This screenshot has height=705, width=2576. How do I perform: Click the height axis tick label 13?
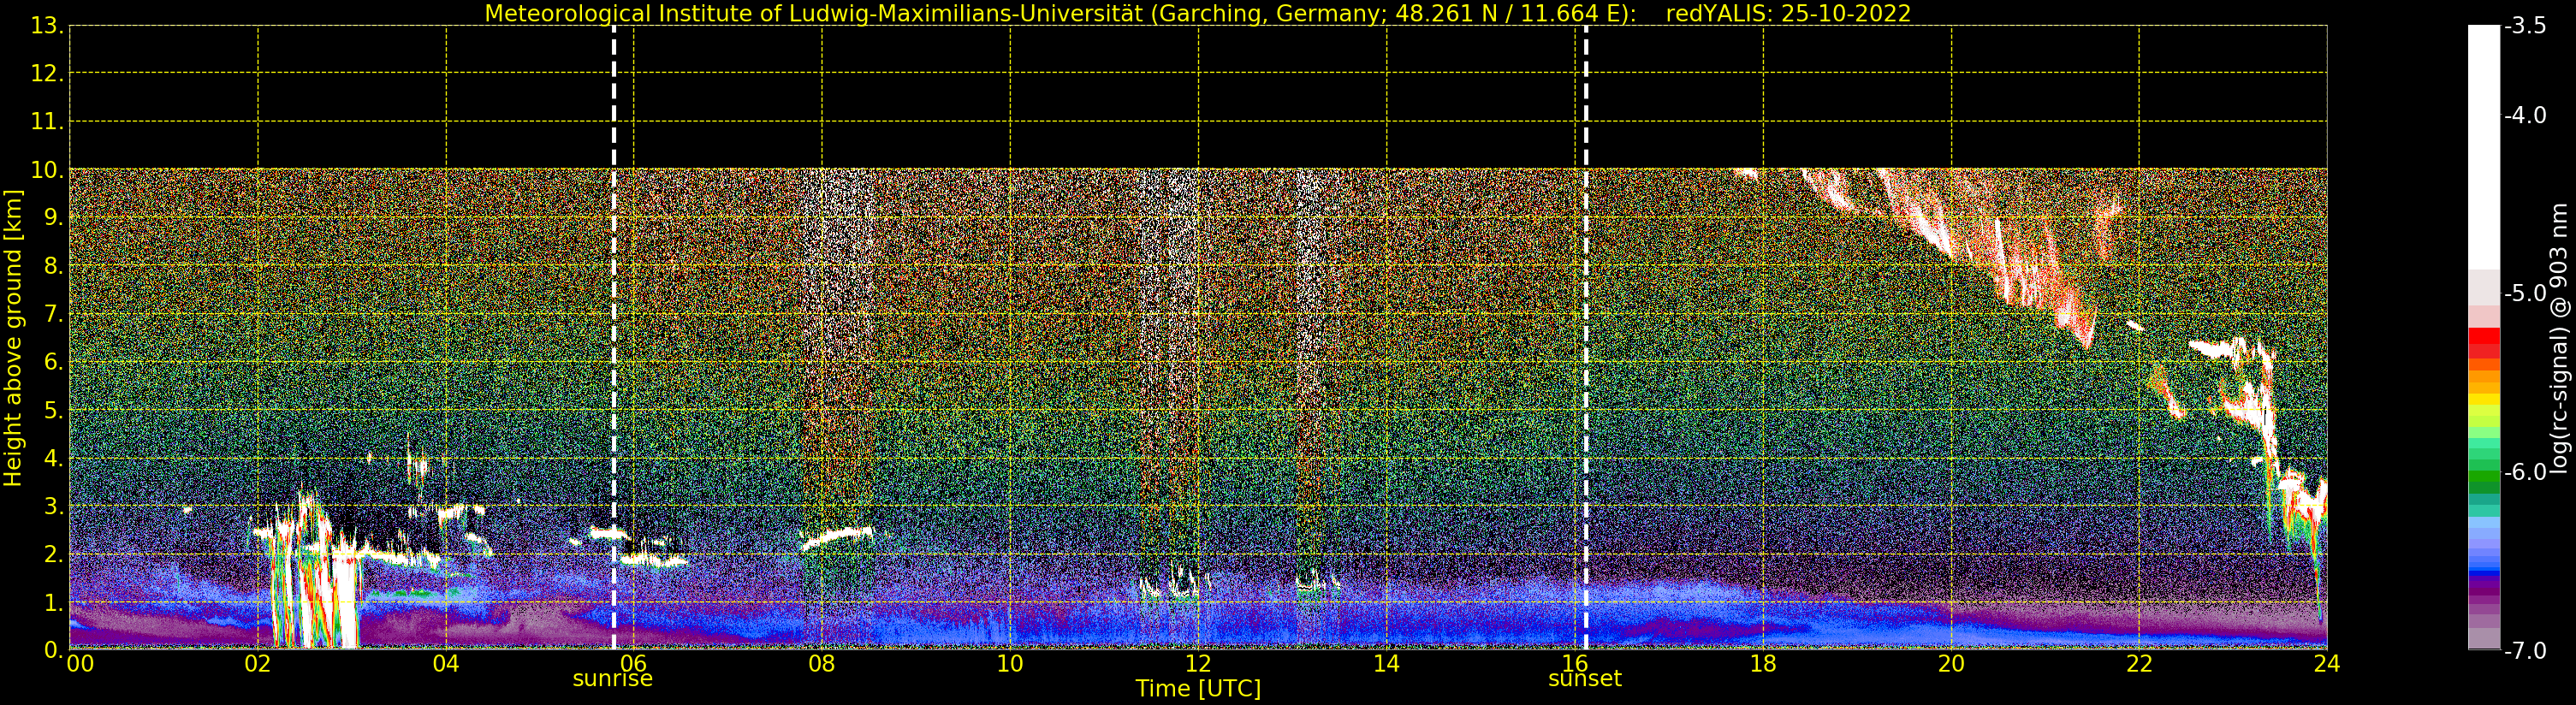(47, 26)
